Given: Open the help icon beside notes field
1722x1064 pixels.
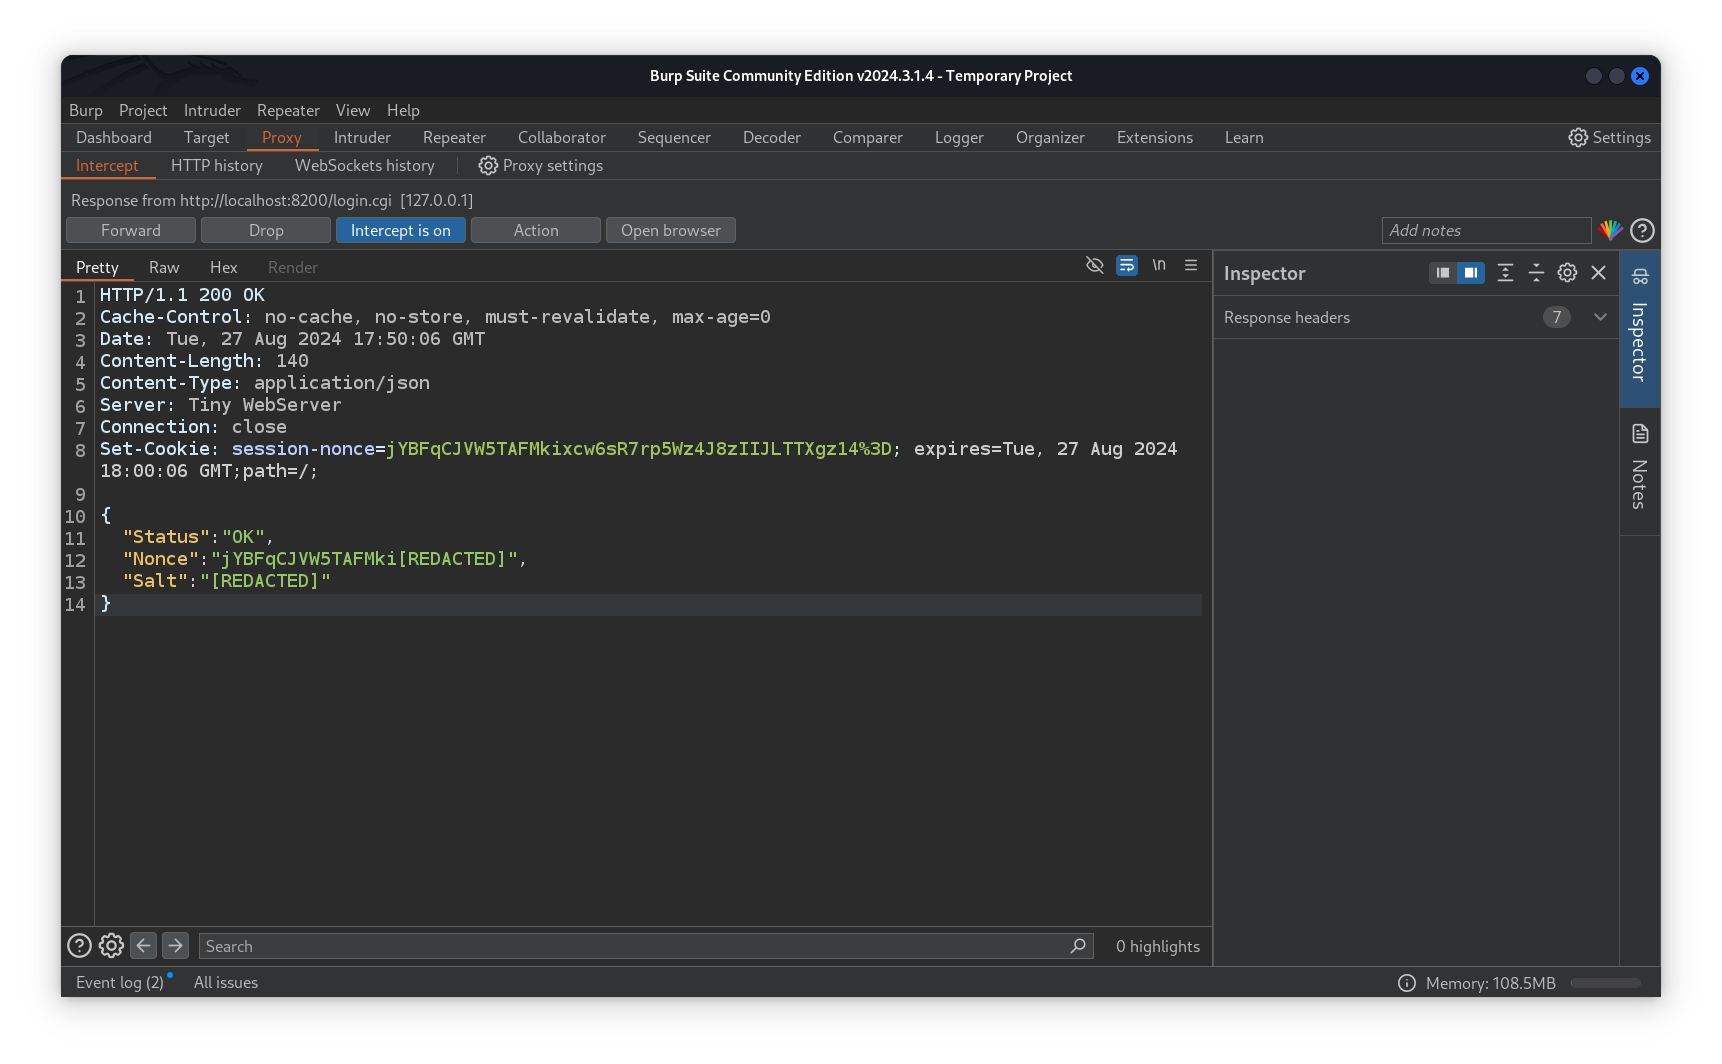Looking at the screenshot, I should pos(1642,230).
